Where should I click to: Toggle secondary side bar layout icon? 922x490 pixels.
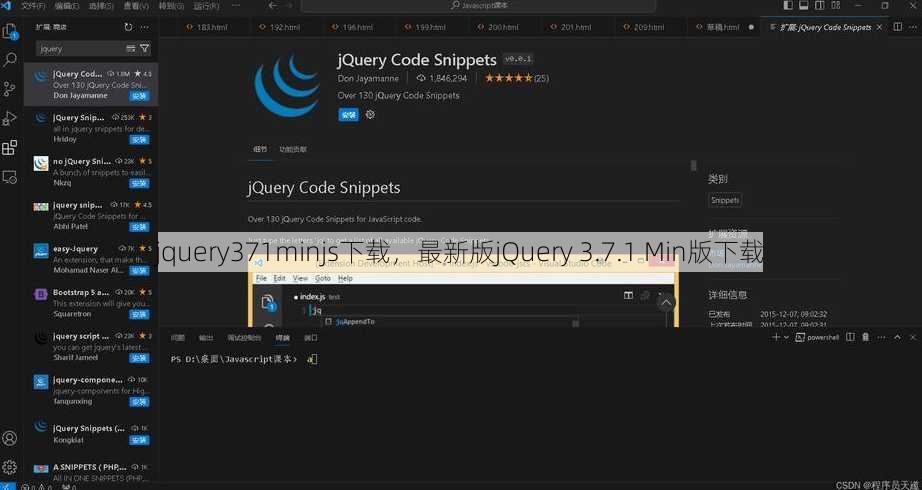click(x=819, y=5)
